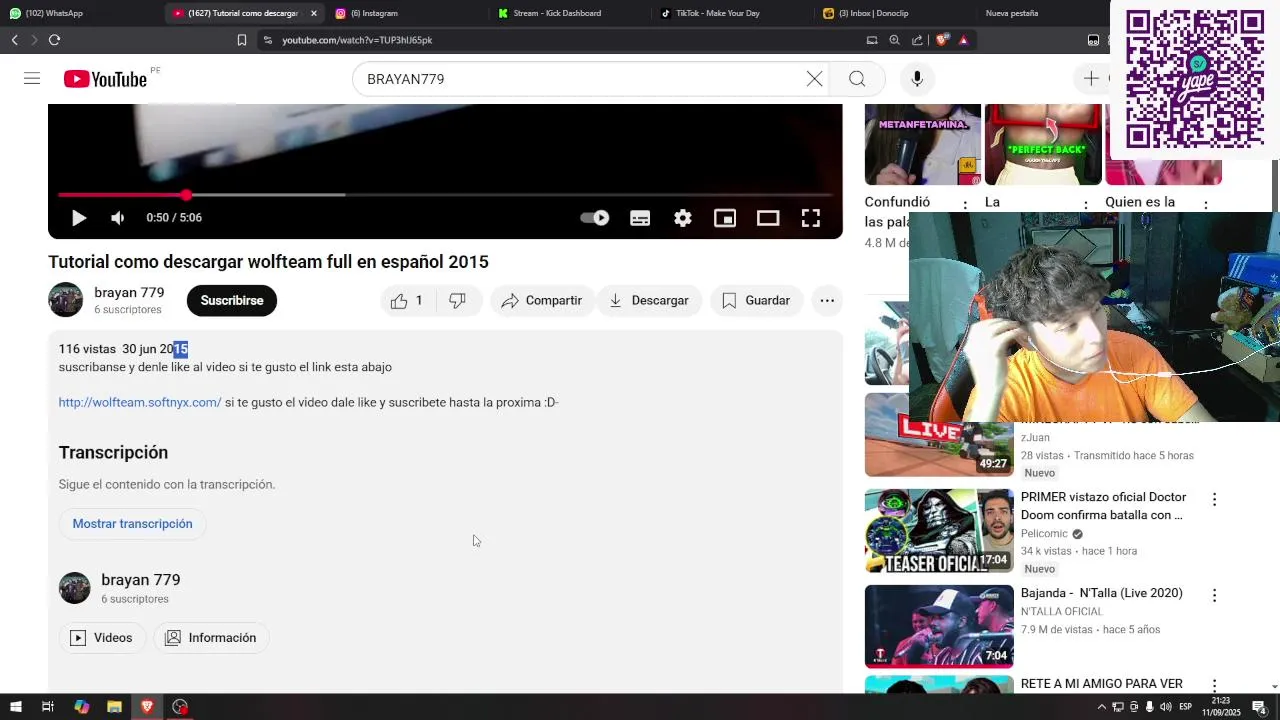The height and width of the screenshot is (720, 1280).
Task: Go back in browser history
Action: (15, 40)
